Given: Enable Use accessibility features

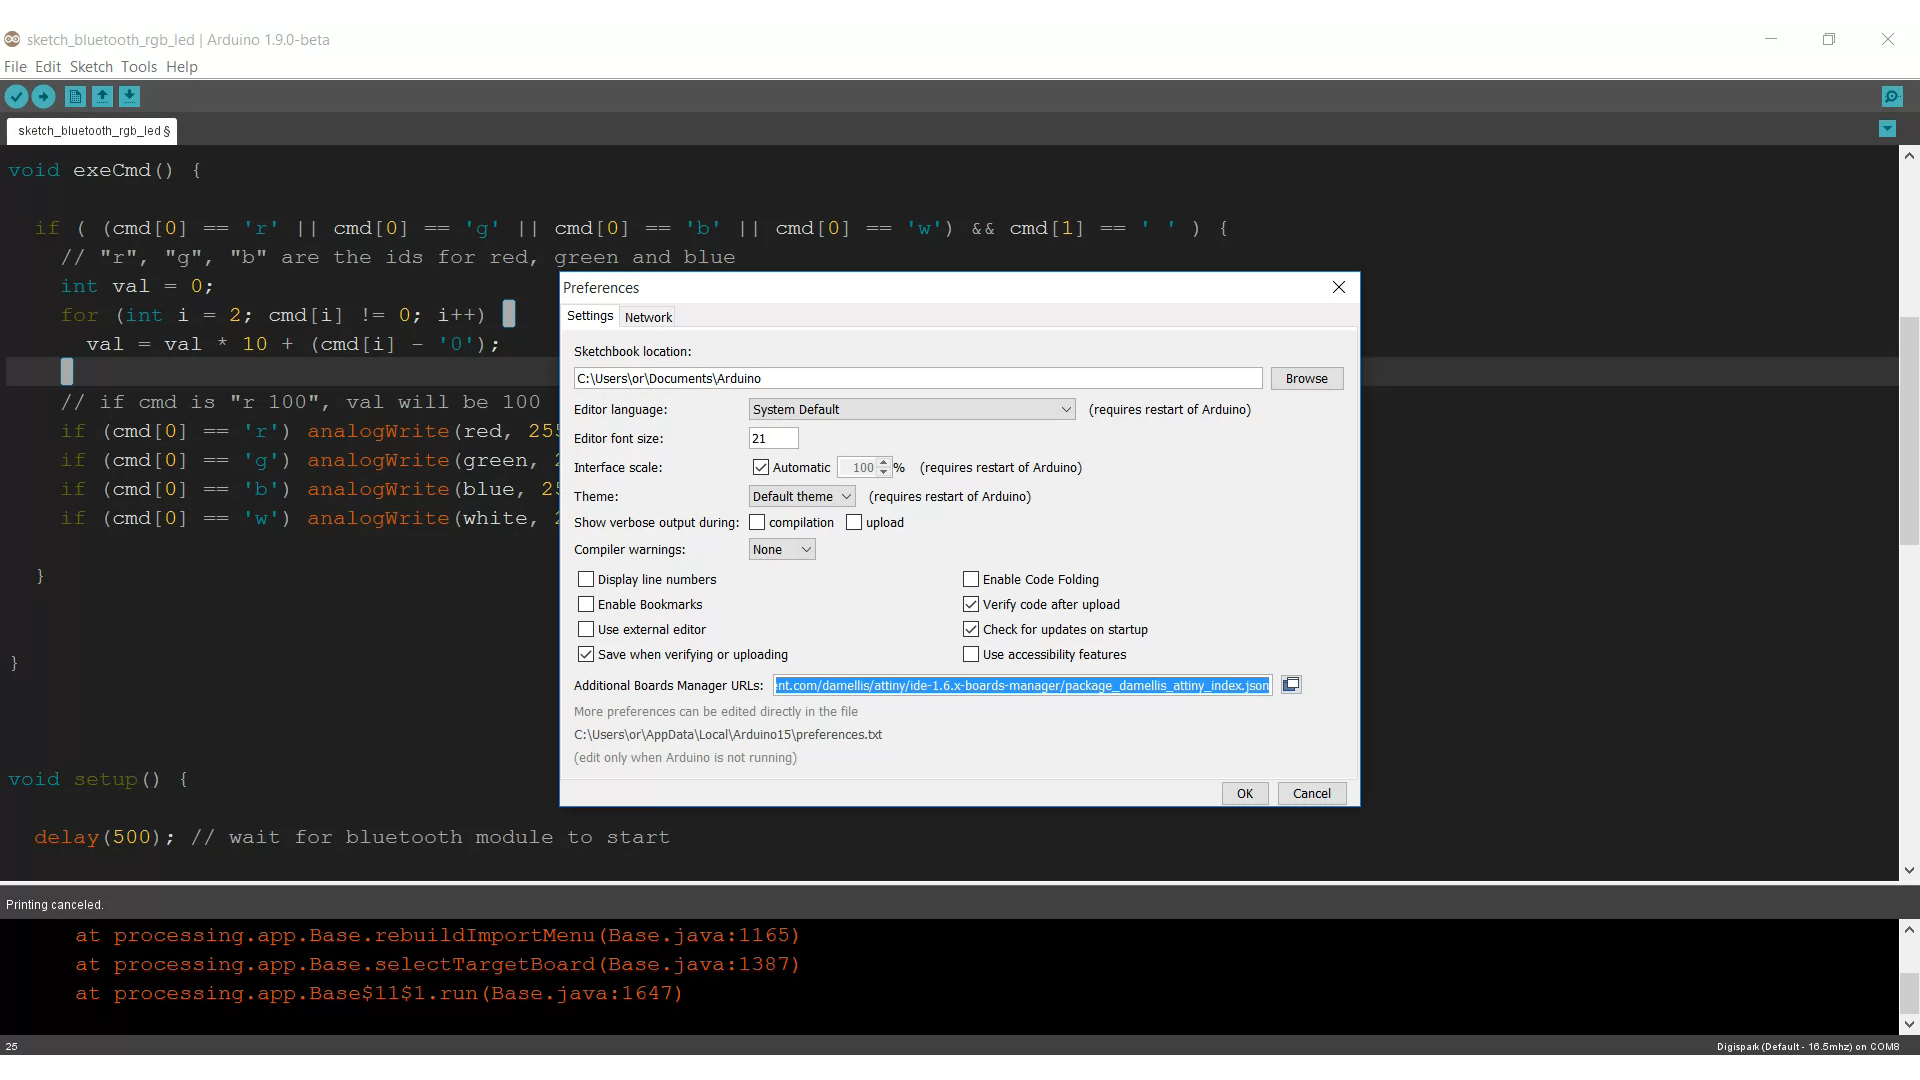Looking at the screenshot, I should coord(971,654).
